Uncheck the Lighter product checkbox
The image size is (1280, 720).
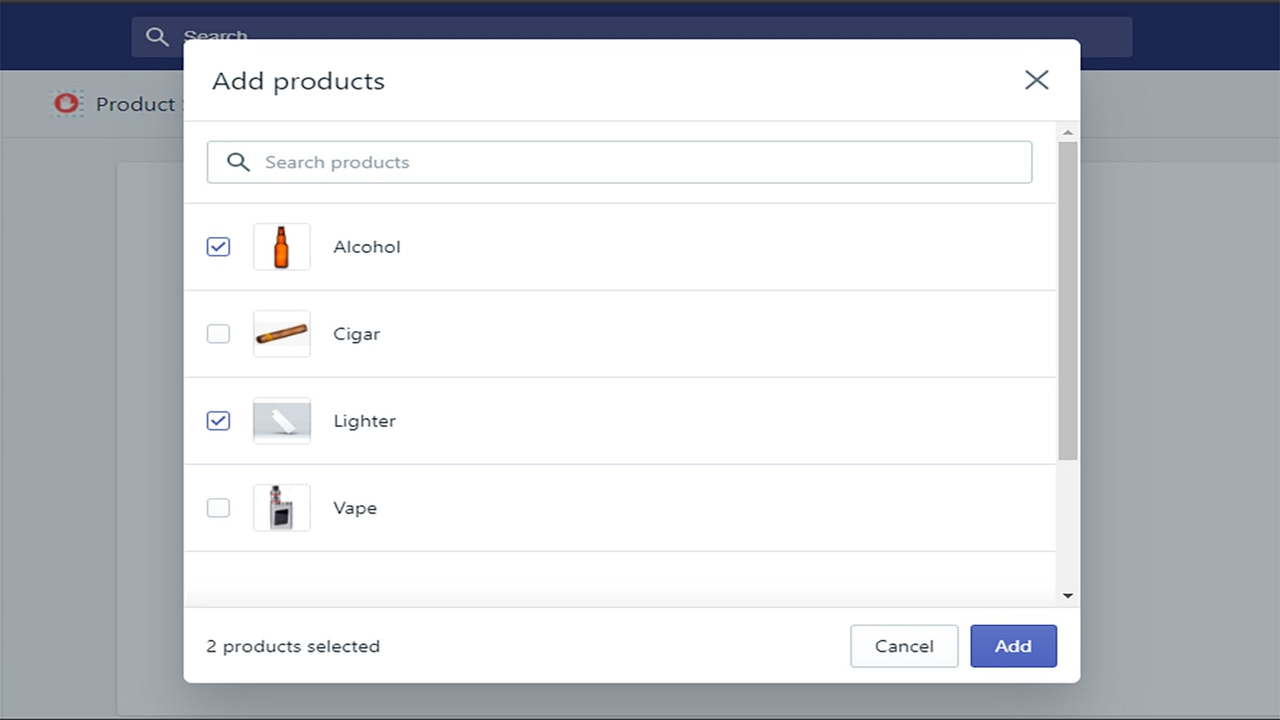(218, 420)
